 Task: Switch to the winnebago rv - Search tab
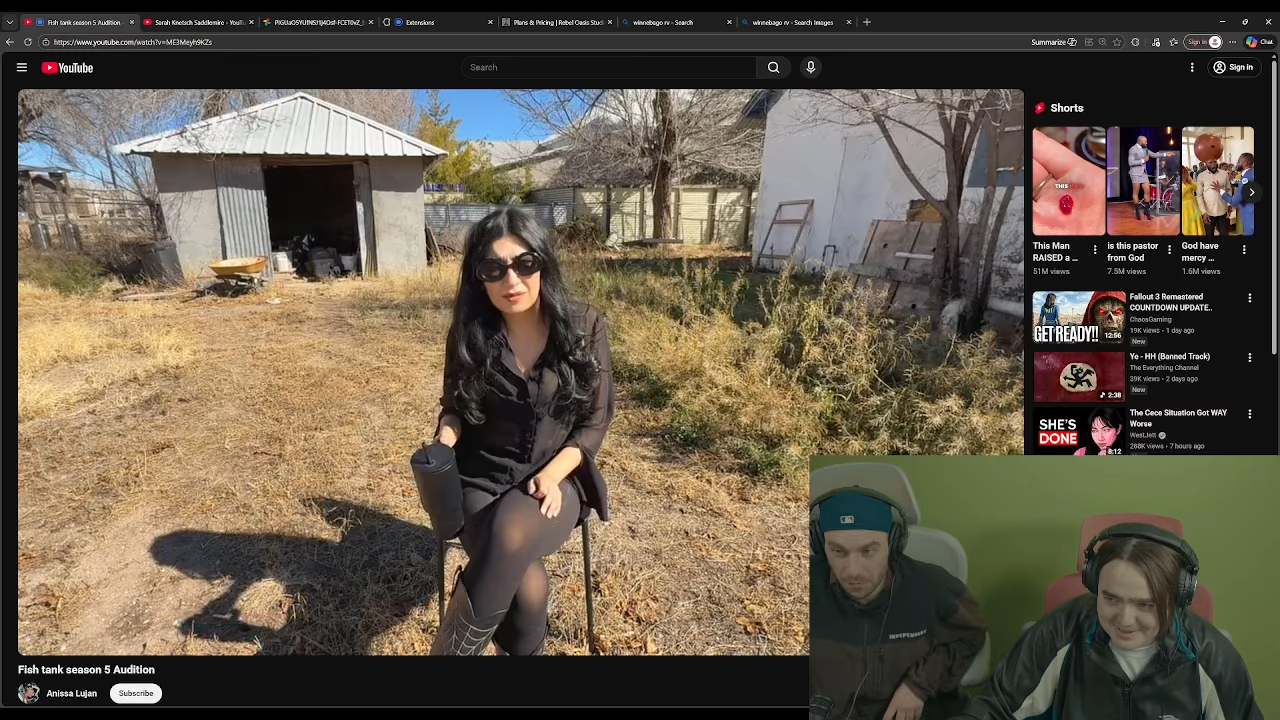pyautogui.click(x=675, y=22)
